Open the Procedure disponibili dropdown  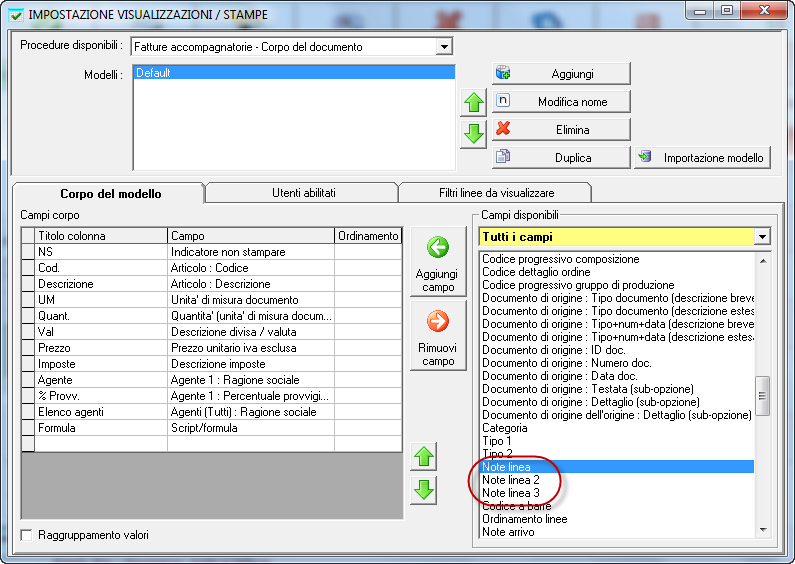[x=444, y=47]
